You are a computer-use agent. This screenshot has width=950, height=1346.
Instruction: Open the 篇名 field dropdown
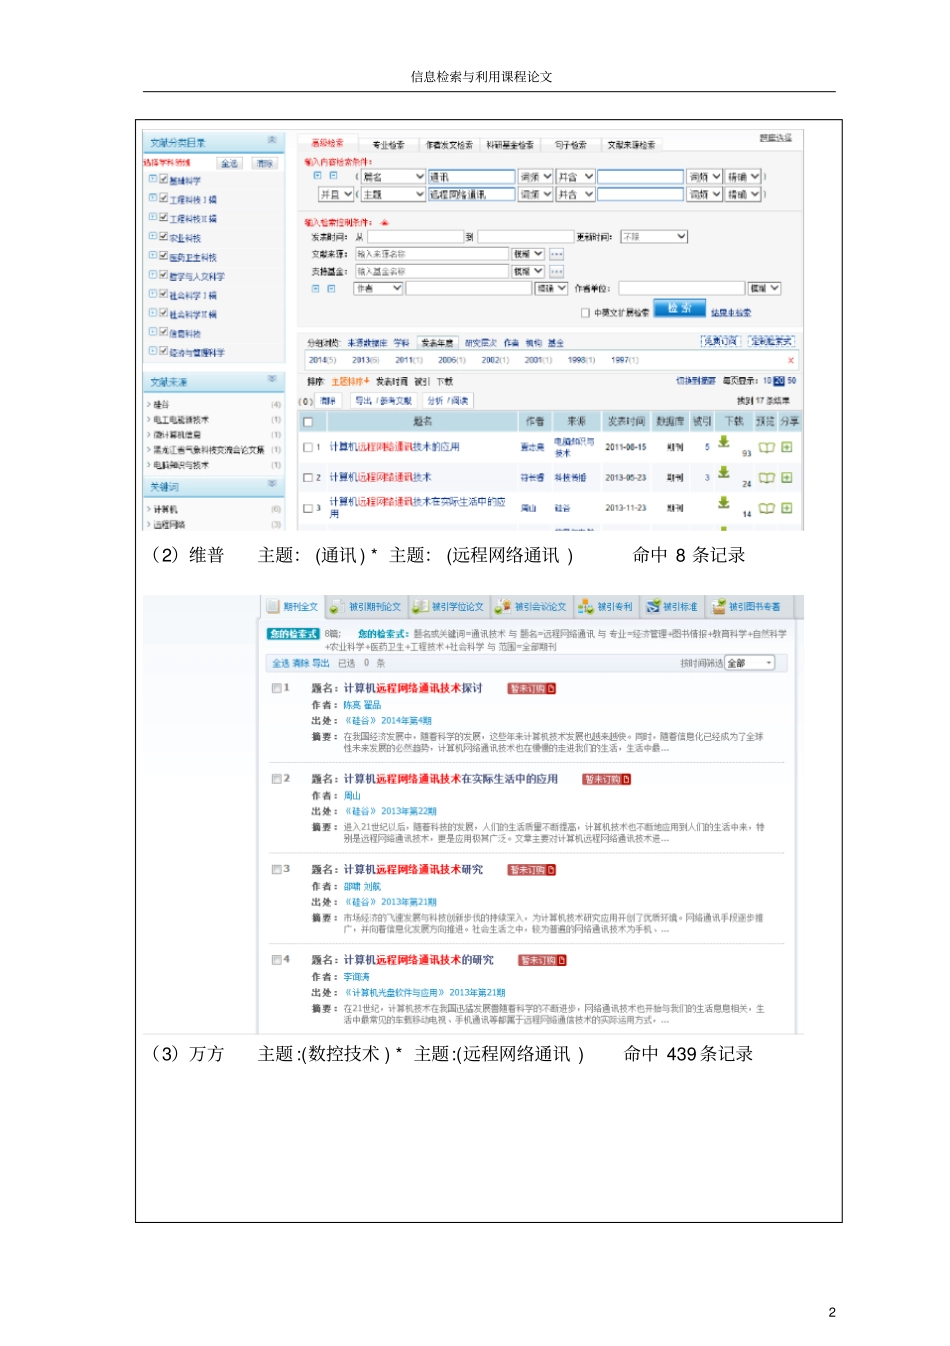tap(393, 177)
